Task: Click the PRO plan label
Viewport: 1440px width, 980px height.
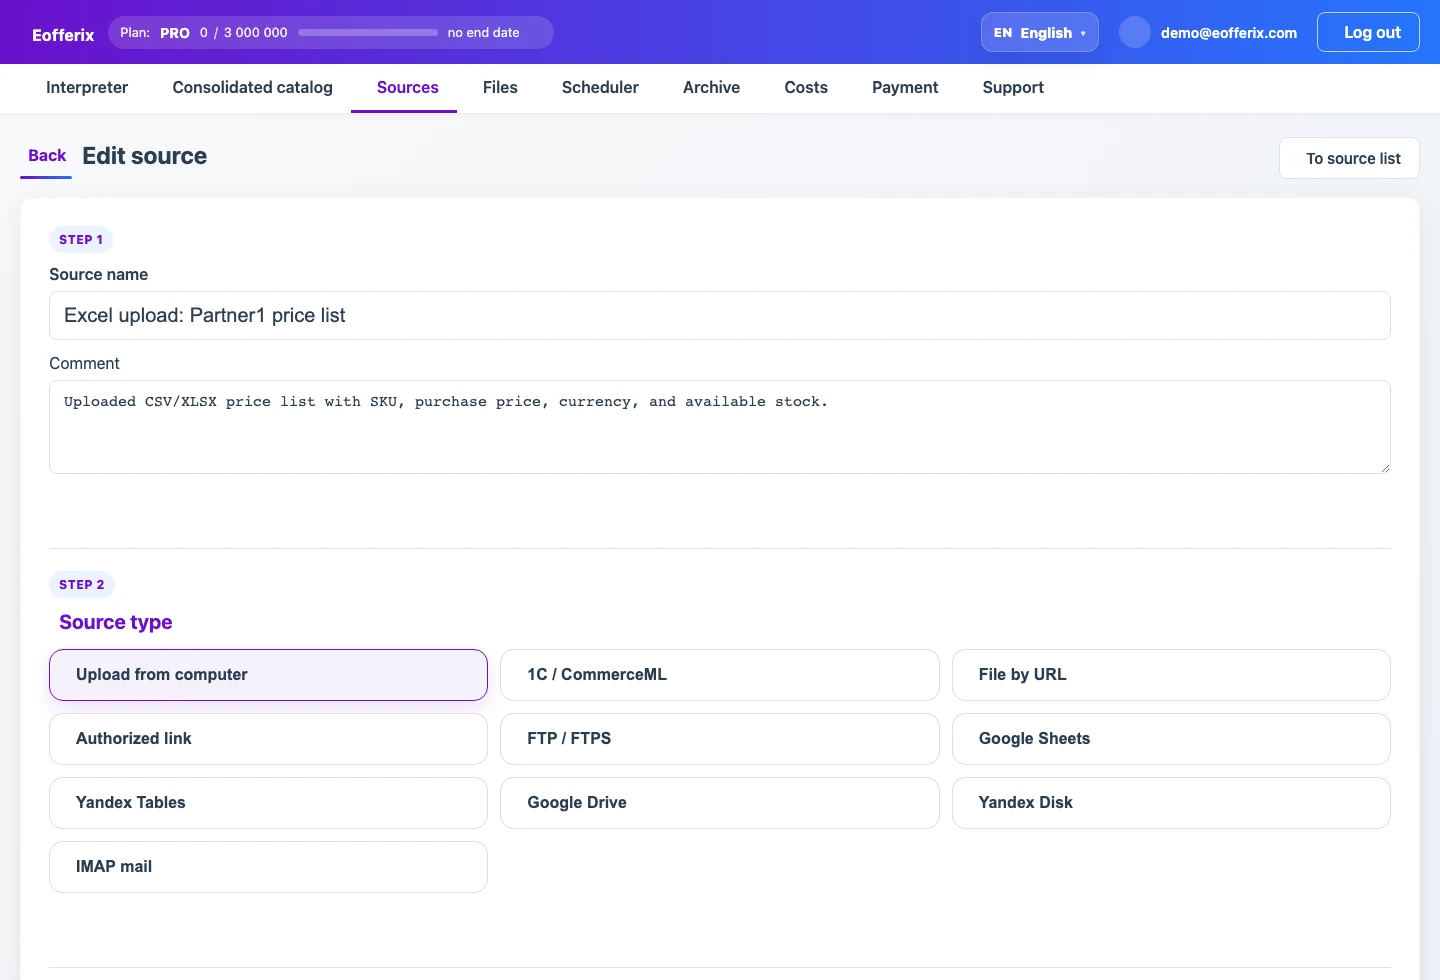Action: (x=175, y=33)
